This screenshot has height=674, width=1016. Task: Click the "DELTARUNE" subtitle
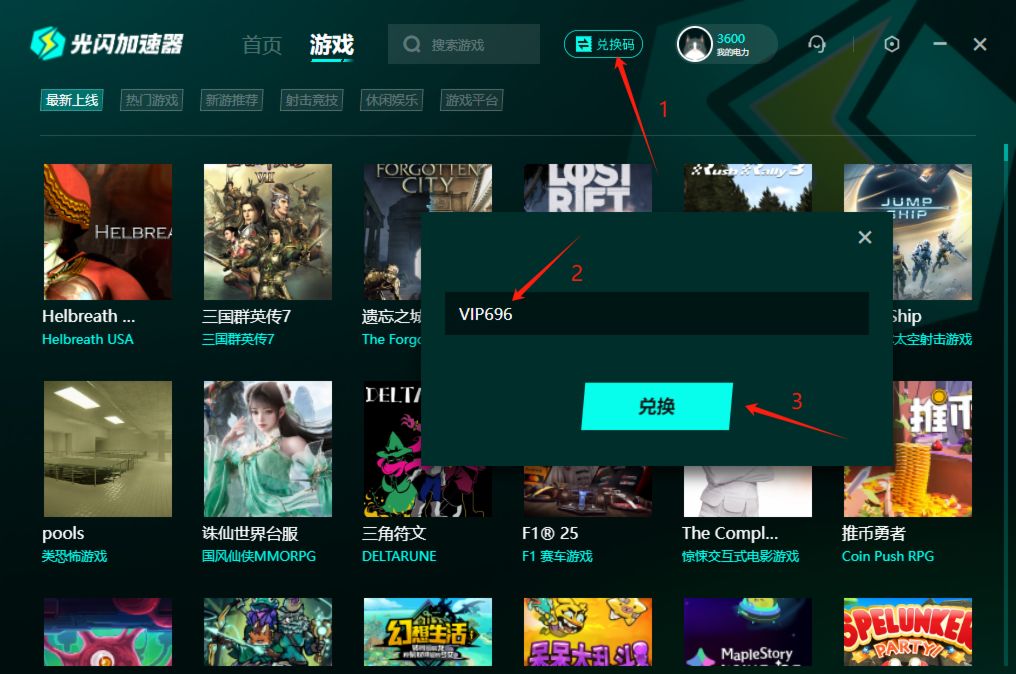[399, 556]
